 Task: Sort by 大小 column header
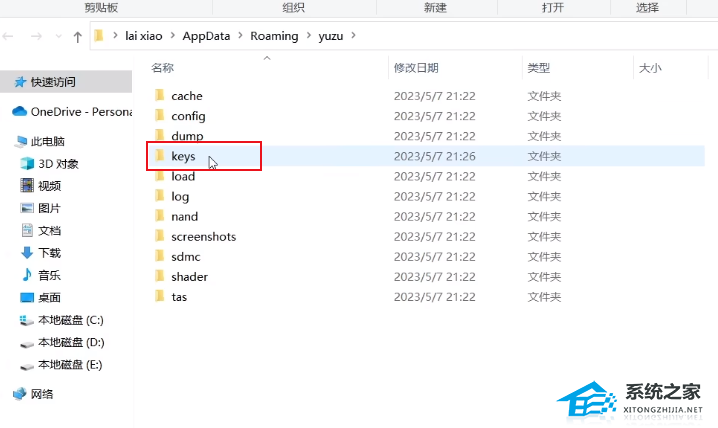[650, 68]
